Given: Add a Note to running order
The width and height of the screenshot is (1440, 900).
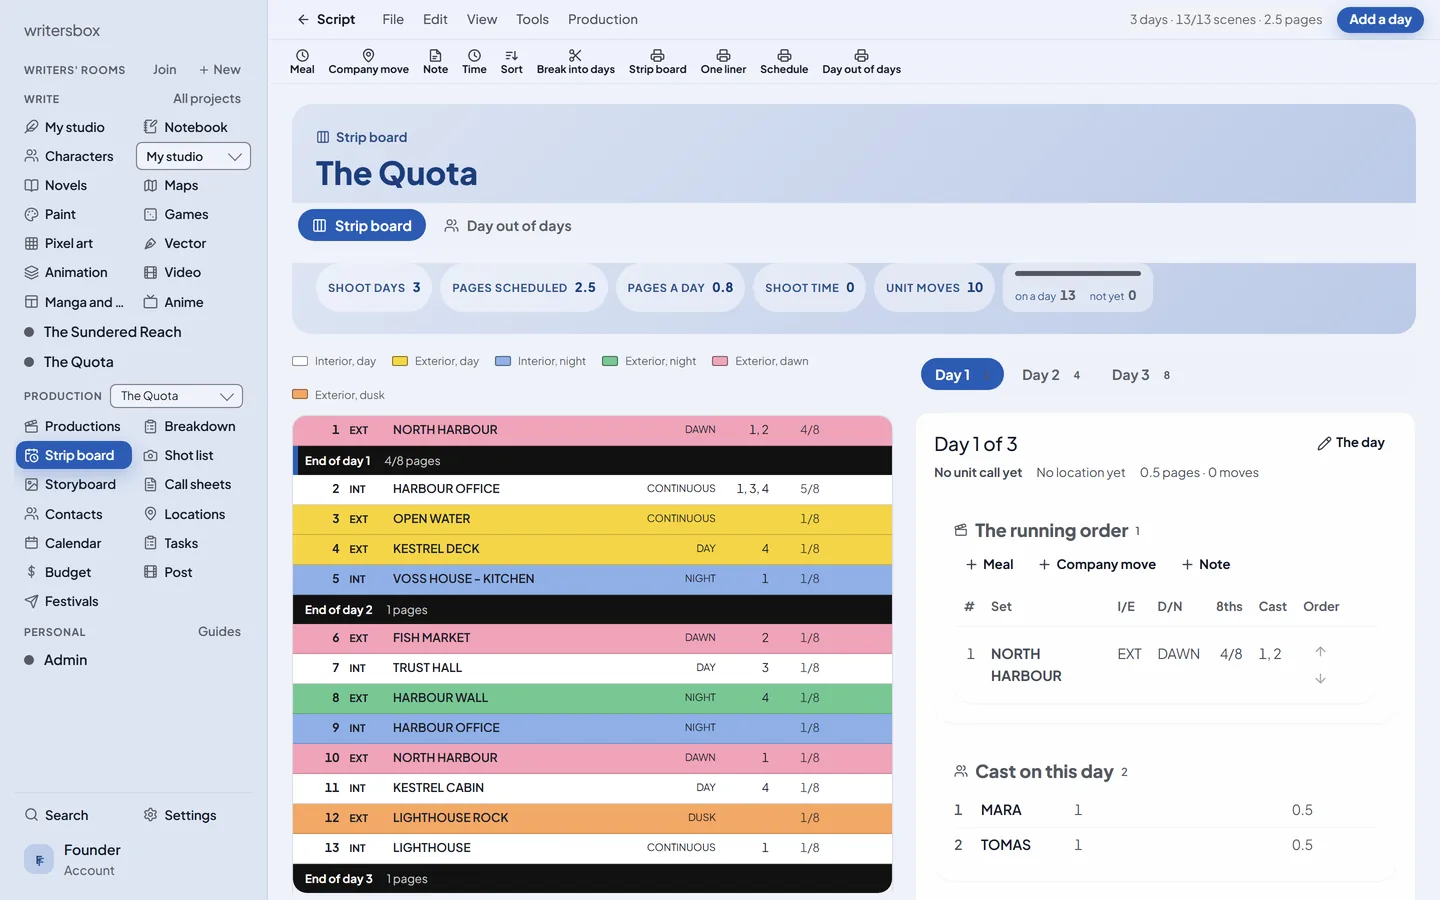Looking at the screenshot, I should click(1206, 564).
